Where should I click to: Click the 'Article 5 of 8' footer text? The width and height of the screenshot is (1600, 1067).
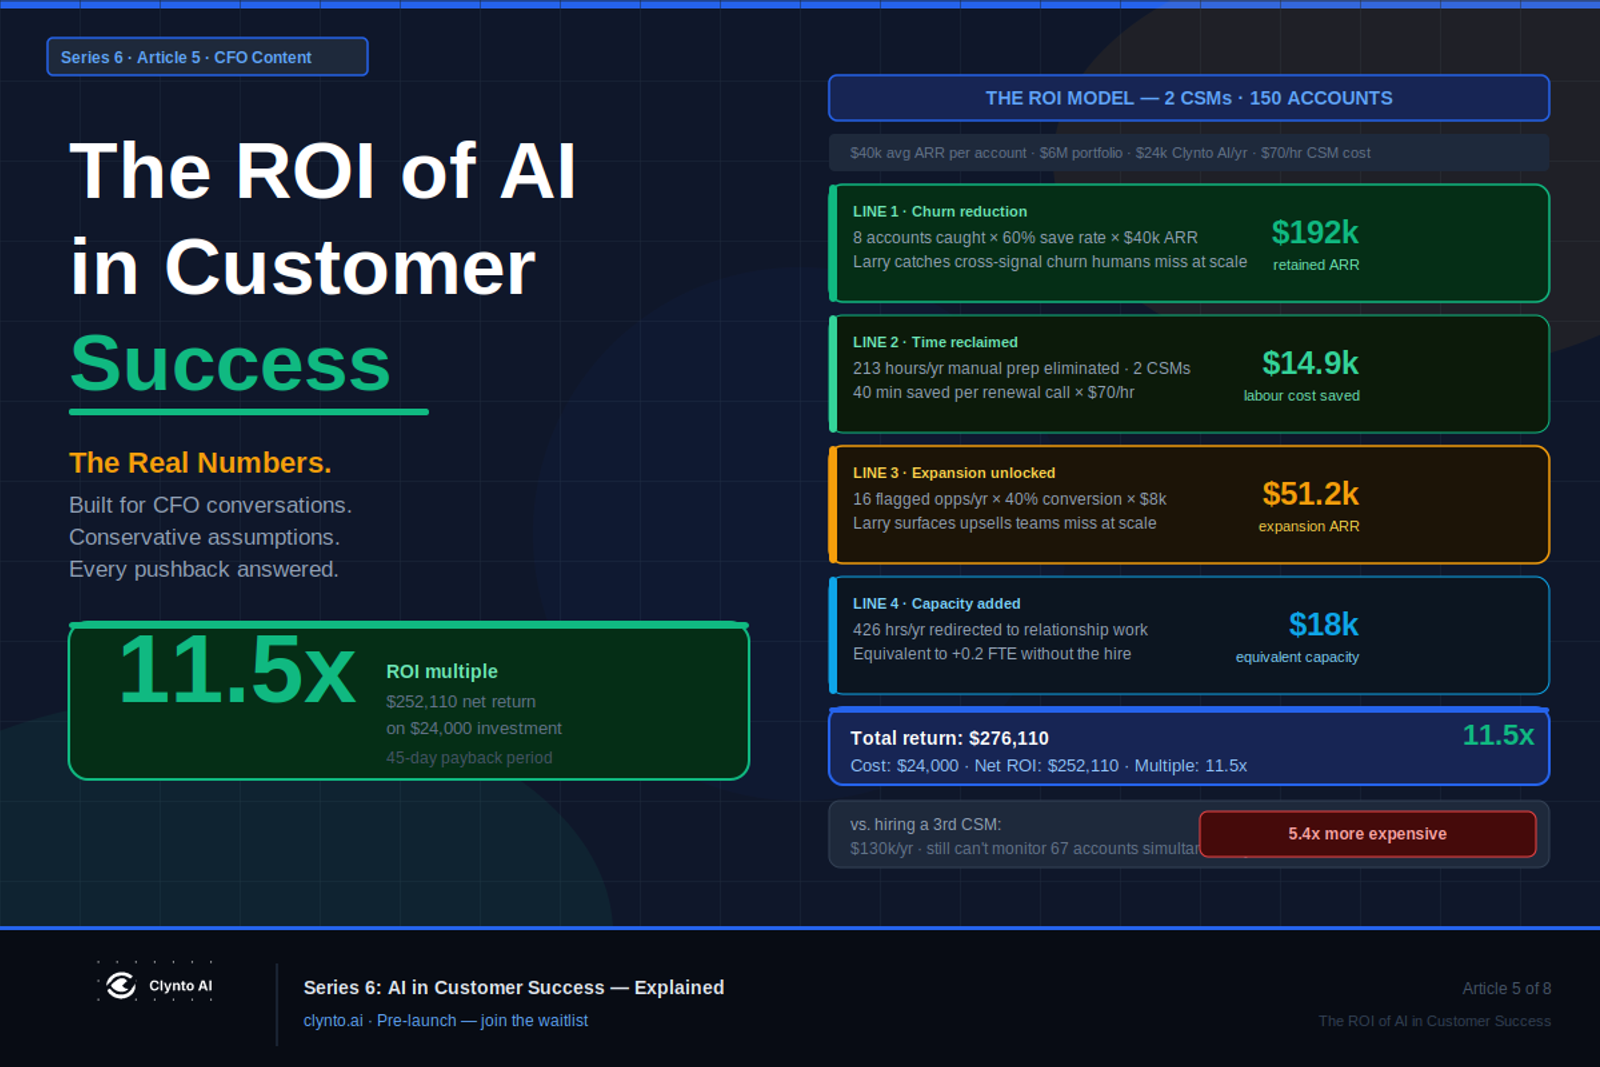[x=1507, y=989]
